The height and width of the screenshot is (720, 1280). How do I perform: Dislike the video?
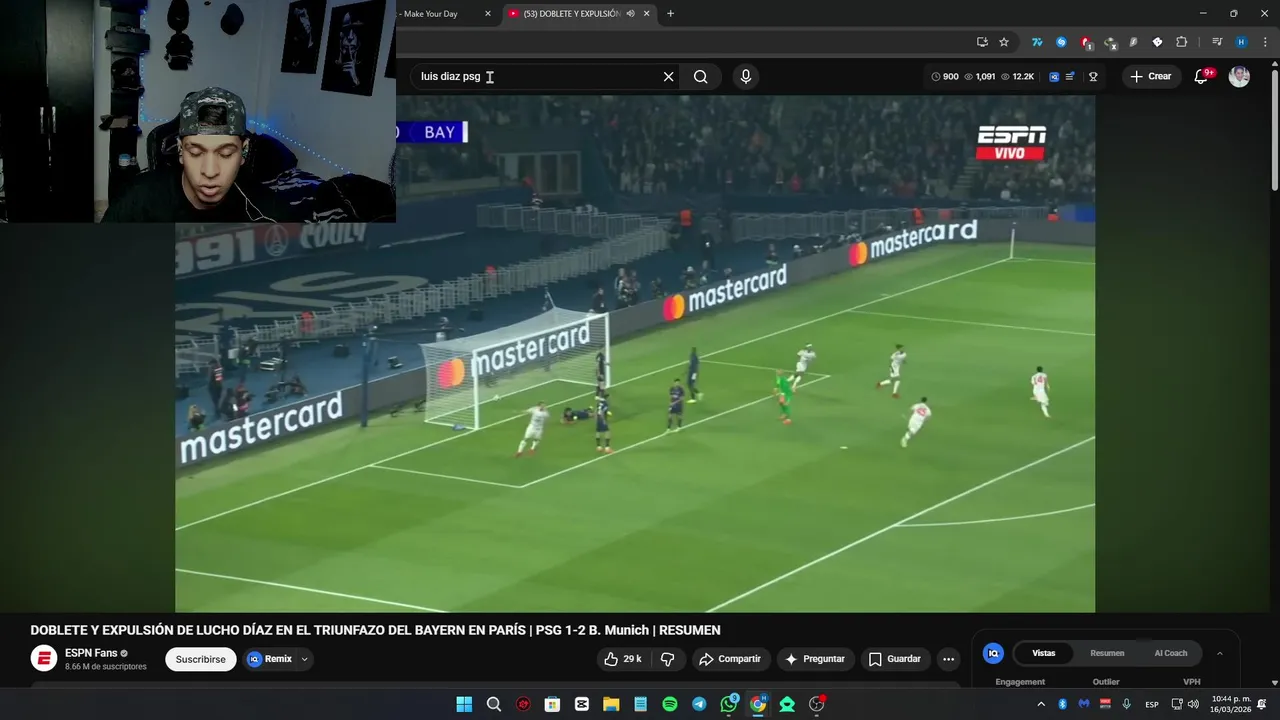pyautogui.click(x=668, y=659)
